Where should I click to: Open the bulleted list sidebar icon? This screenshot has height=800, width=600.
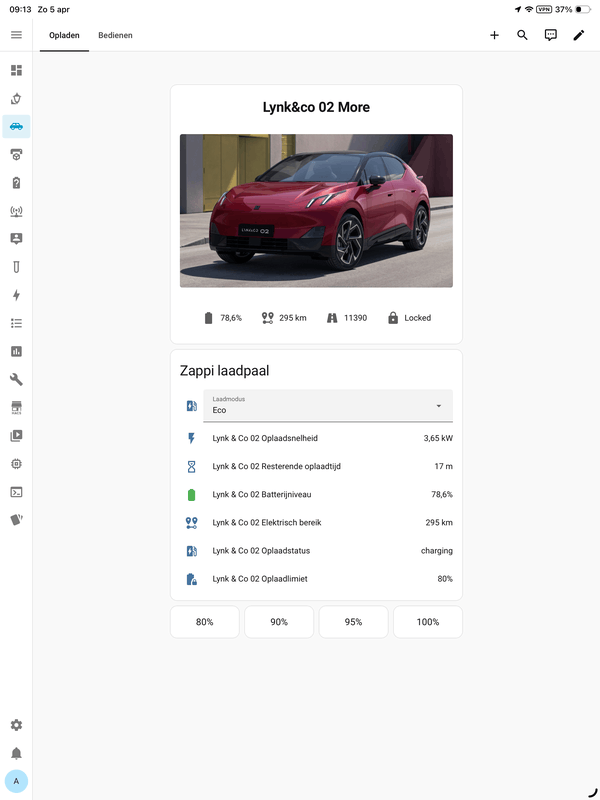point(16,323)
